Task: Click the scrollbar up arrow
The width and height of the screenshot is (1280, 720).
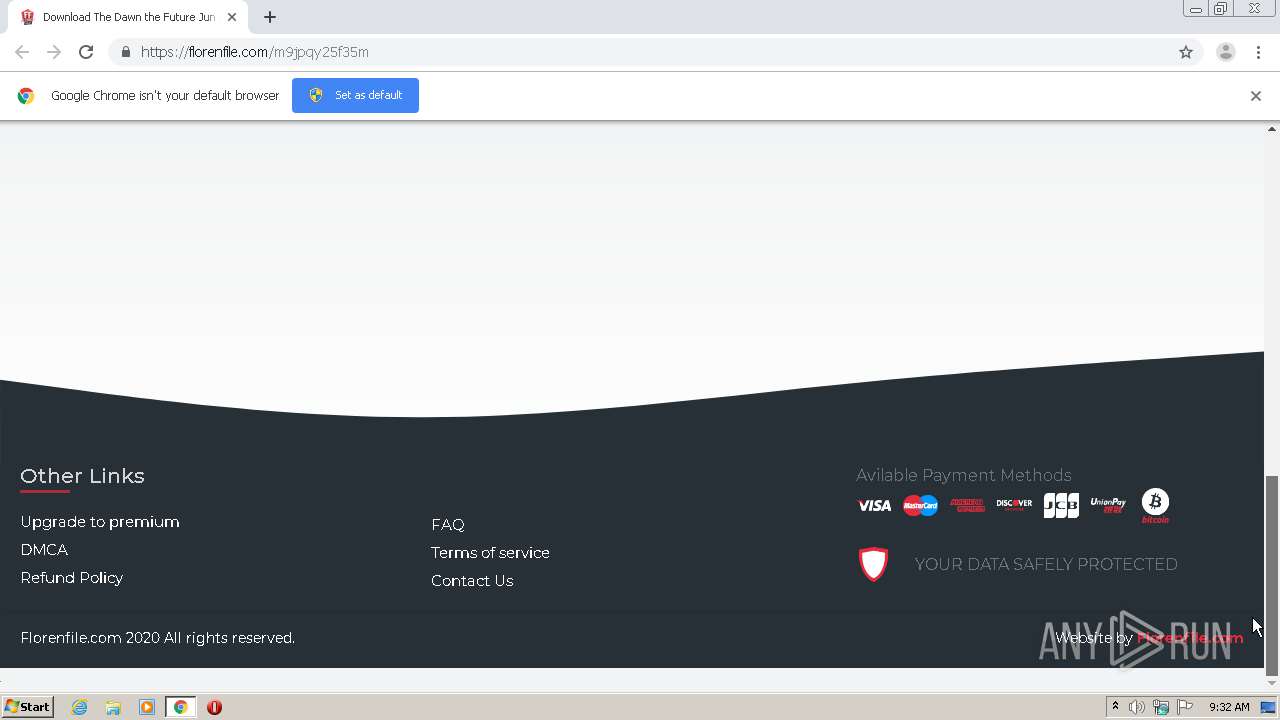Action: [1272, 129]
